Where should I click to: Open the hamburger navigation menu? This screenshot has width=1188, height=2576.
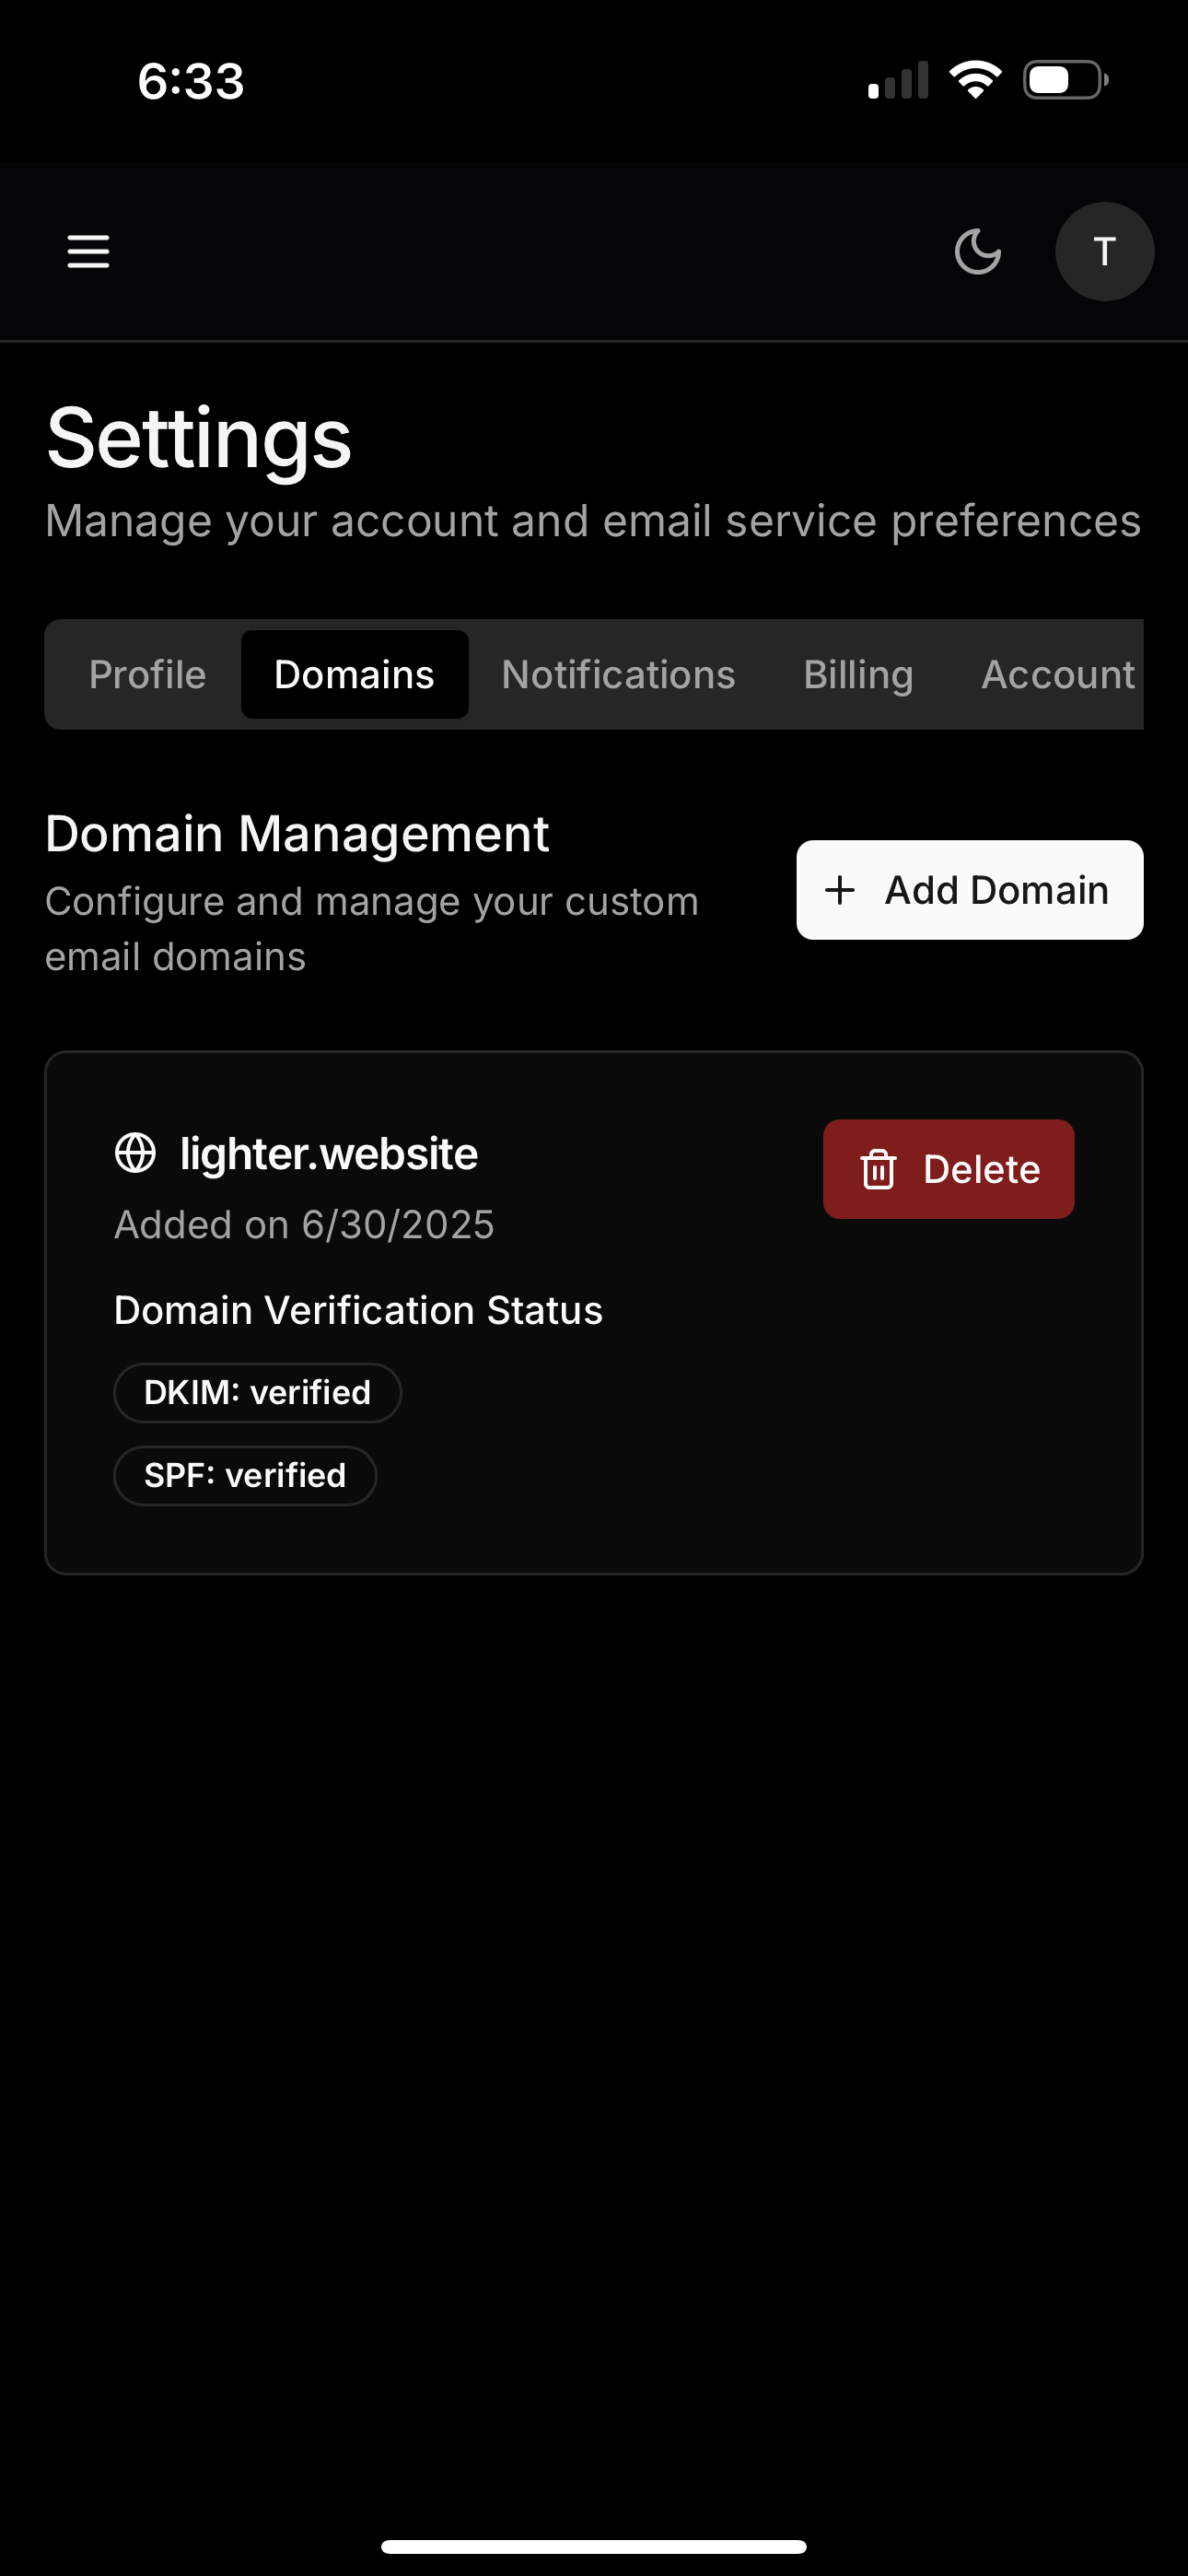[x=88, y=251]
